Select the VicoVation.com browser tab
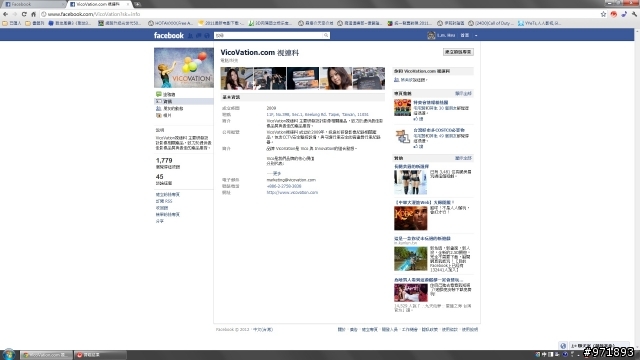The width and height of the screenshot is (640, 360). click(99, 4)
